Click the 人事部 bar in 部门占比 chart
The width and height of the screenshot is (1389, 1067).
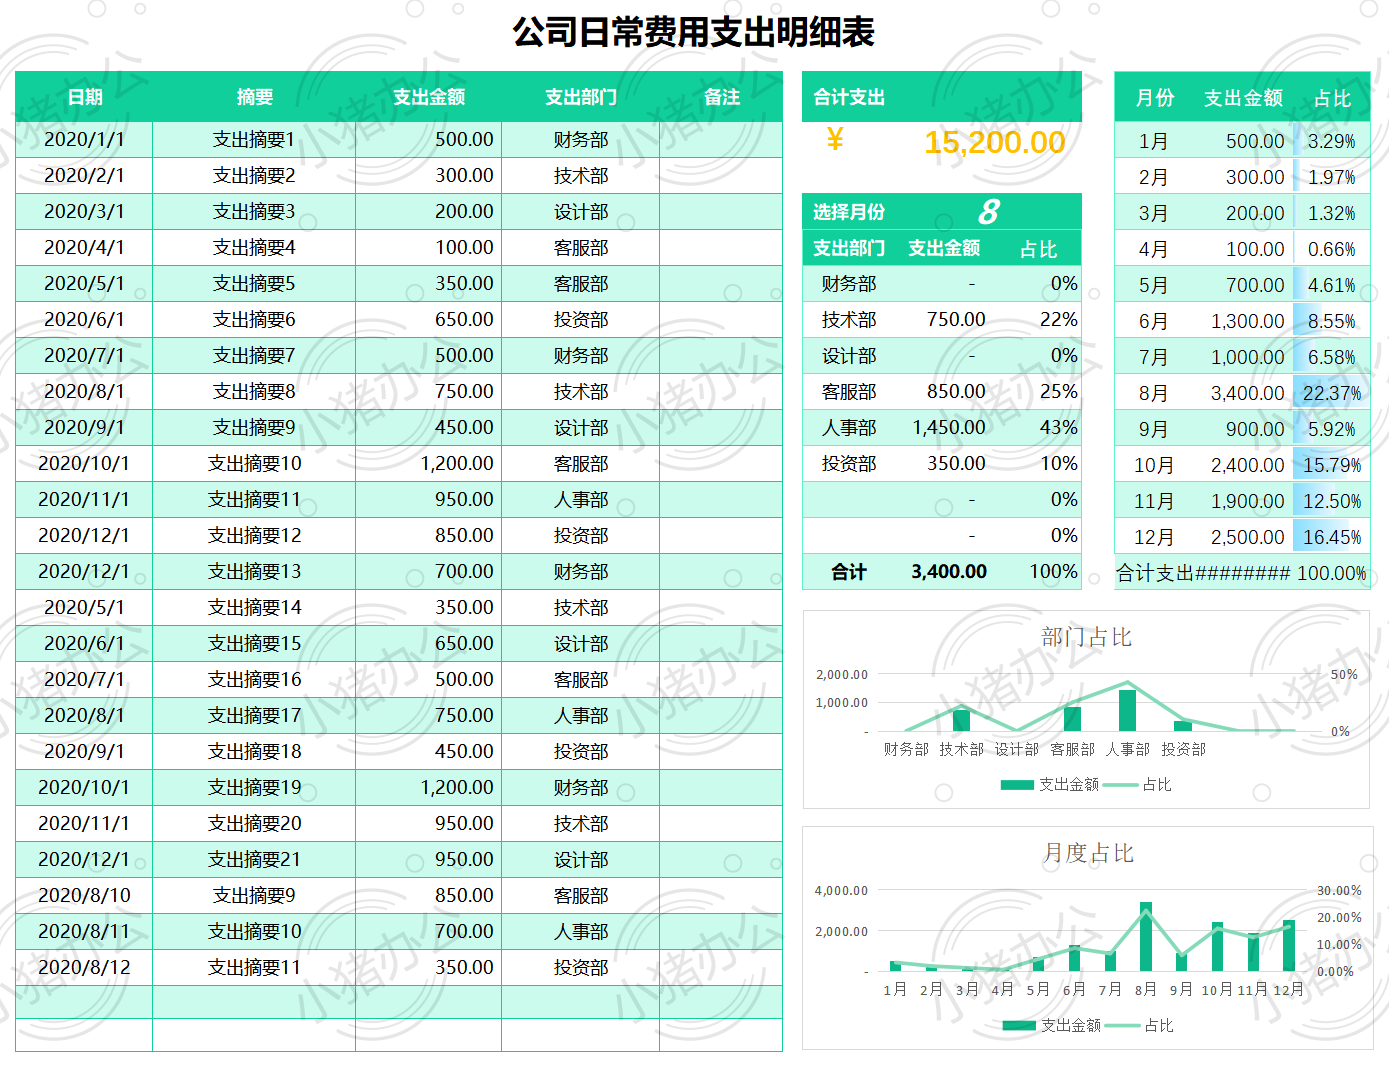point(1127,710)
